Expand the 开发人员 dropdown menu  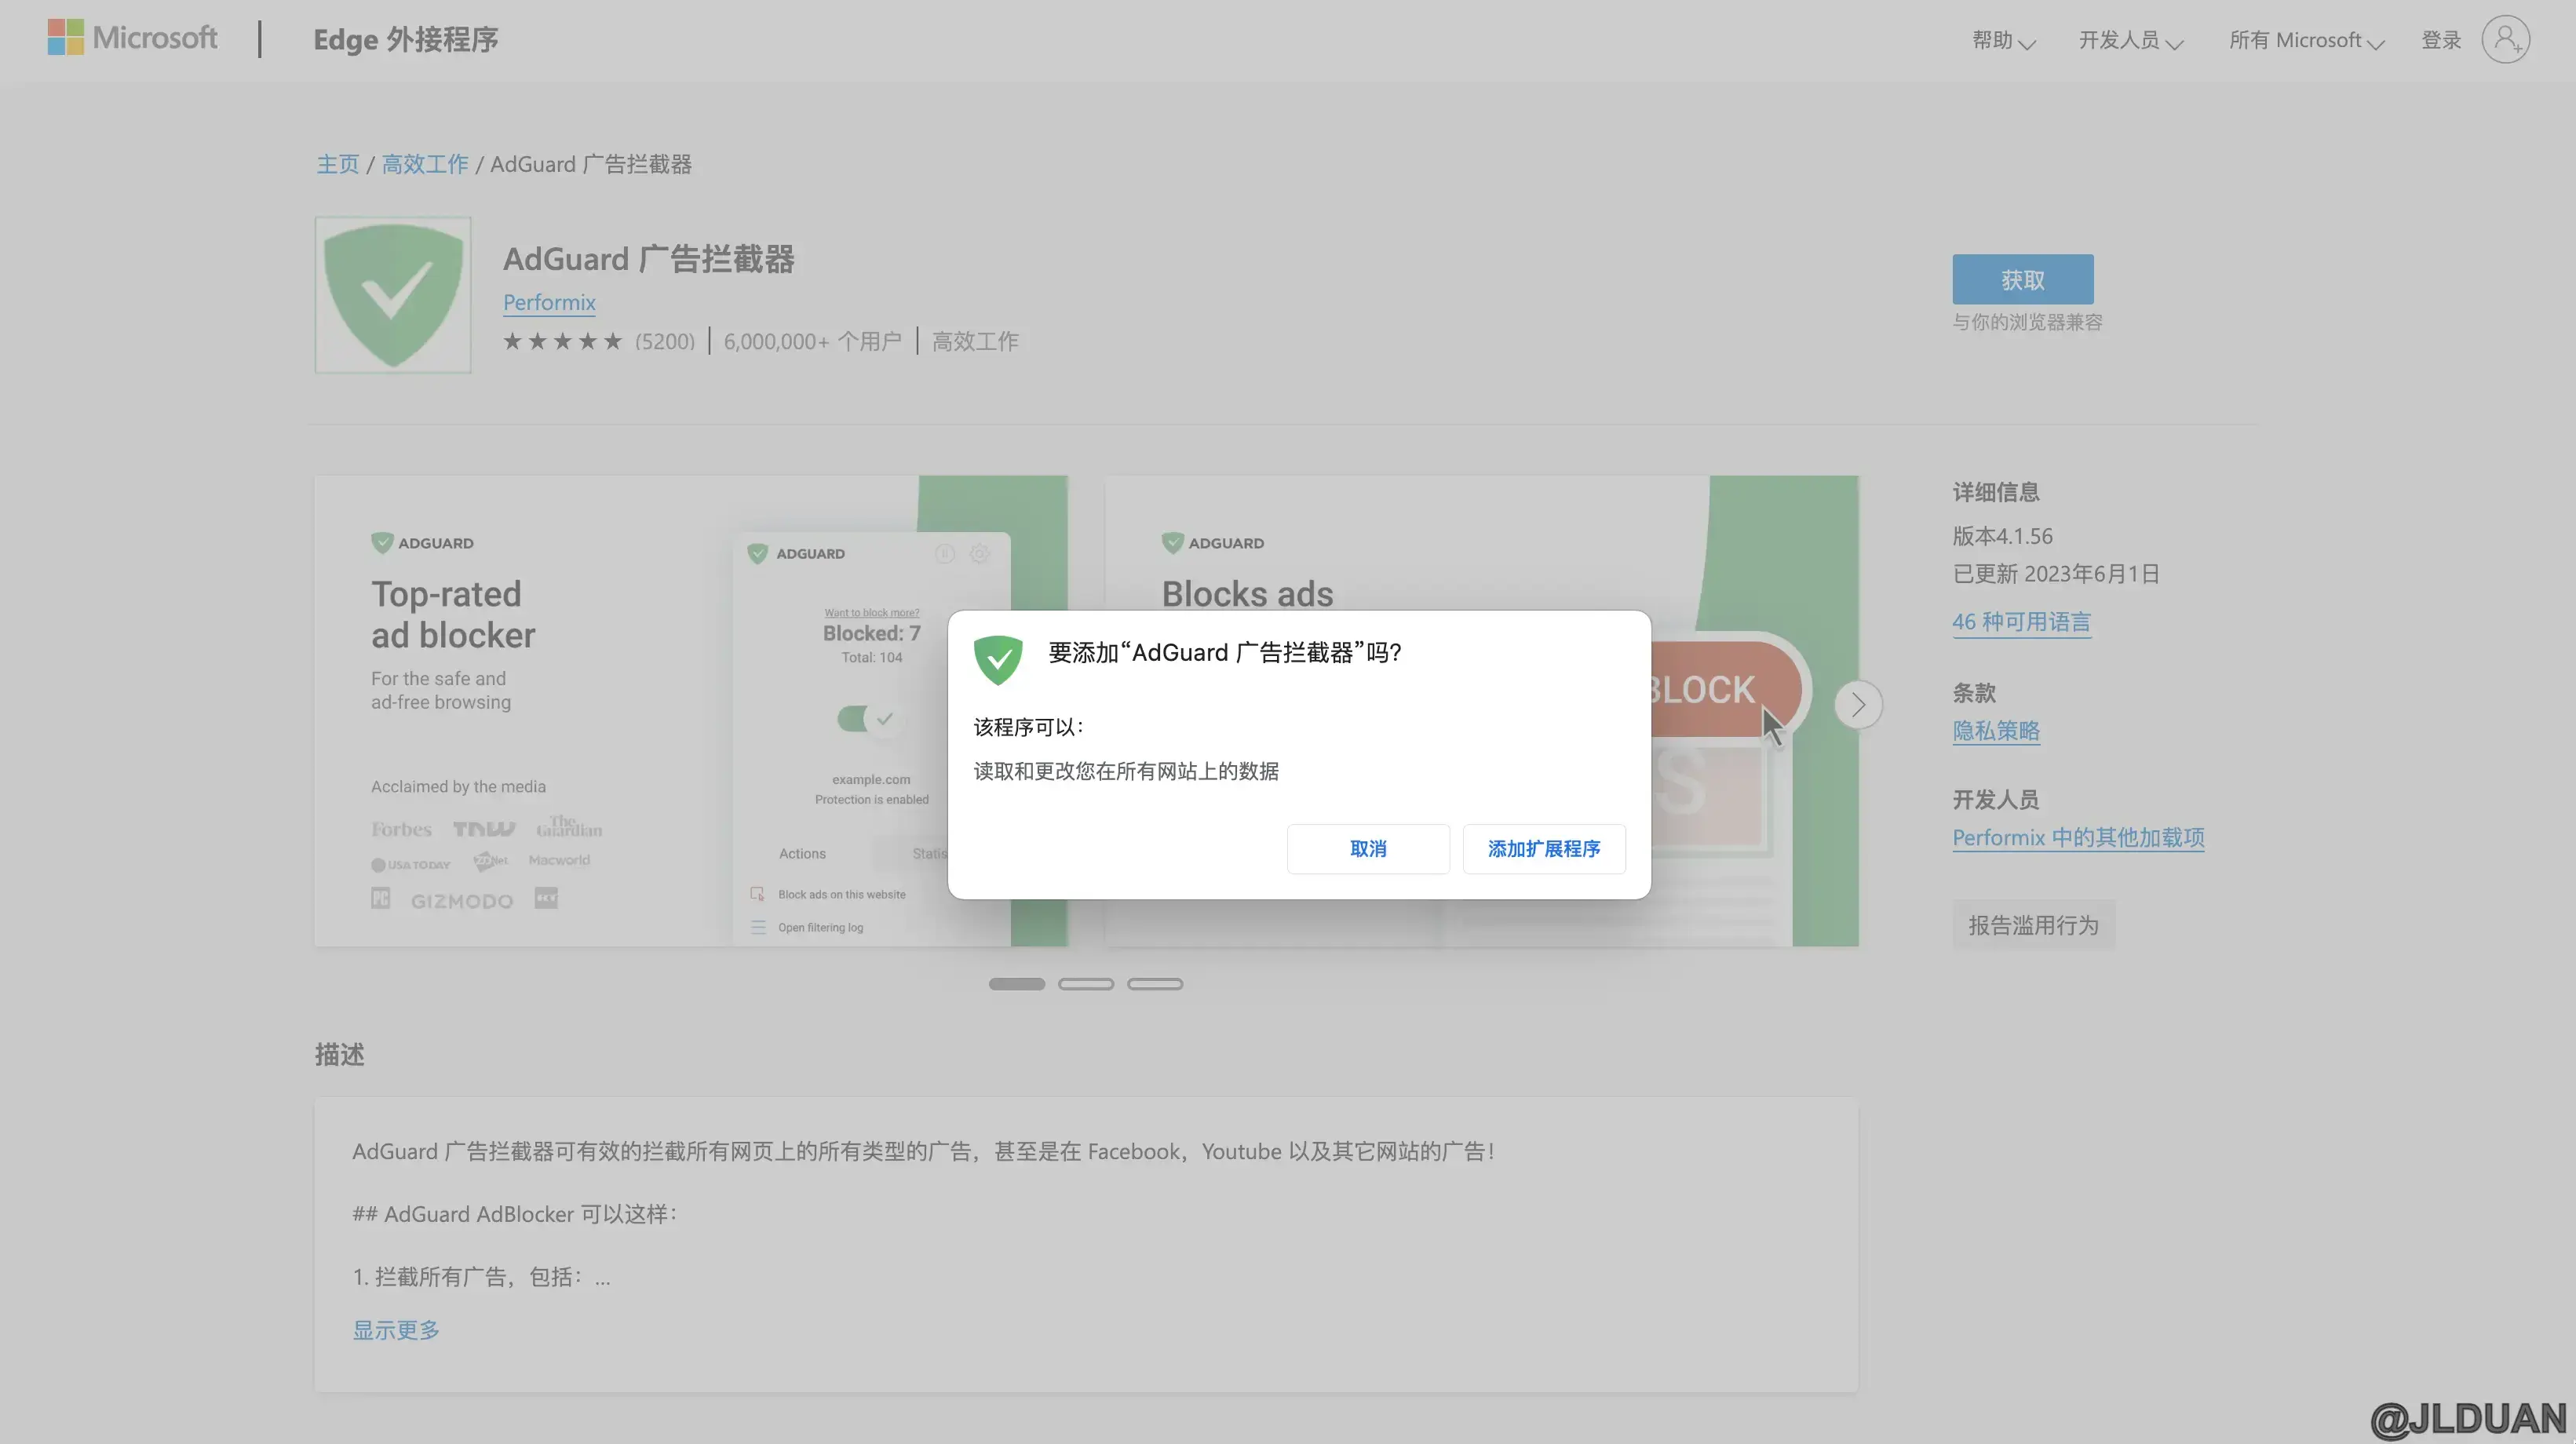[x=2130, y=40]
